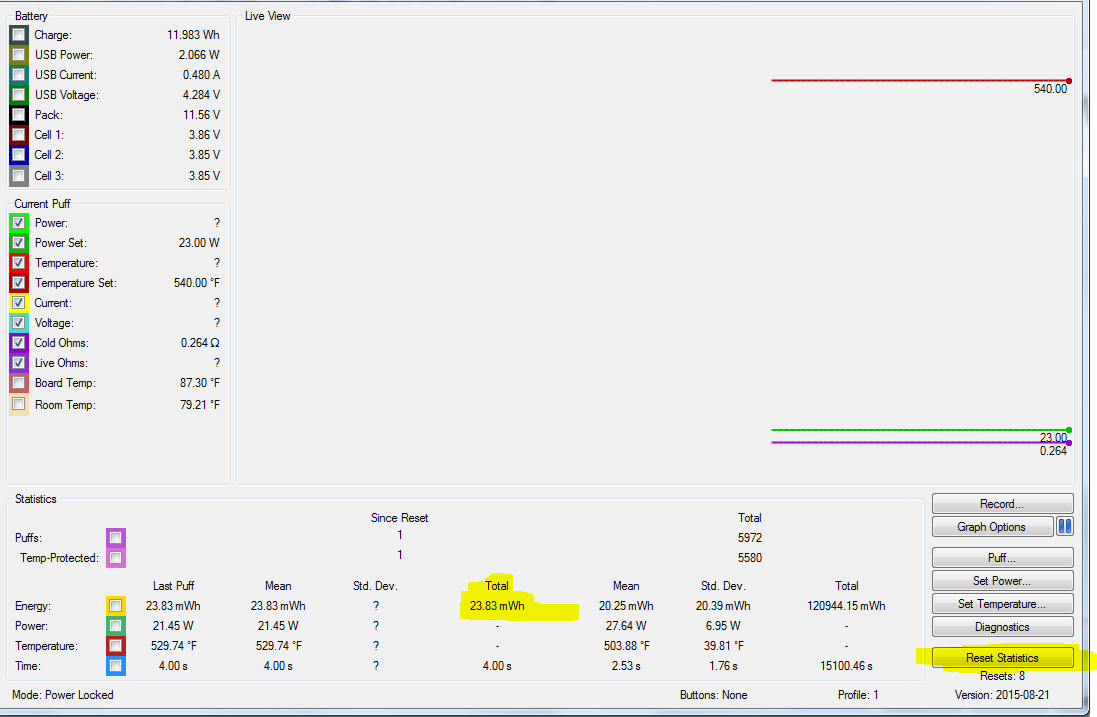Click the red 540.00 line endpoint

pyautogui.click(x=1069, y=81)
